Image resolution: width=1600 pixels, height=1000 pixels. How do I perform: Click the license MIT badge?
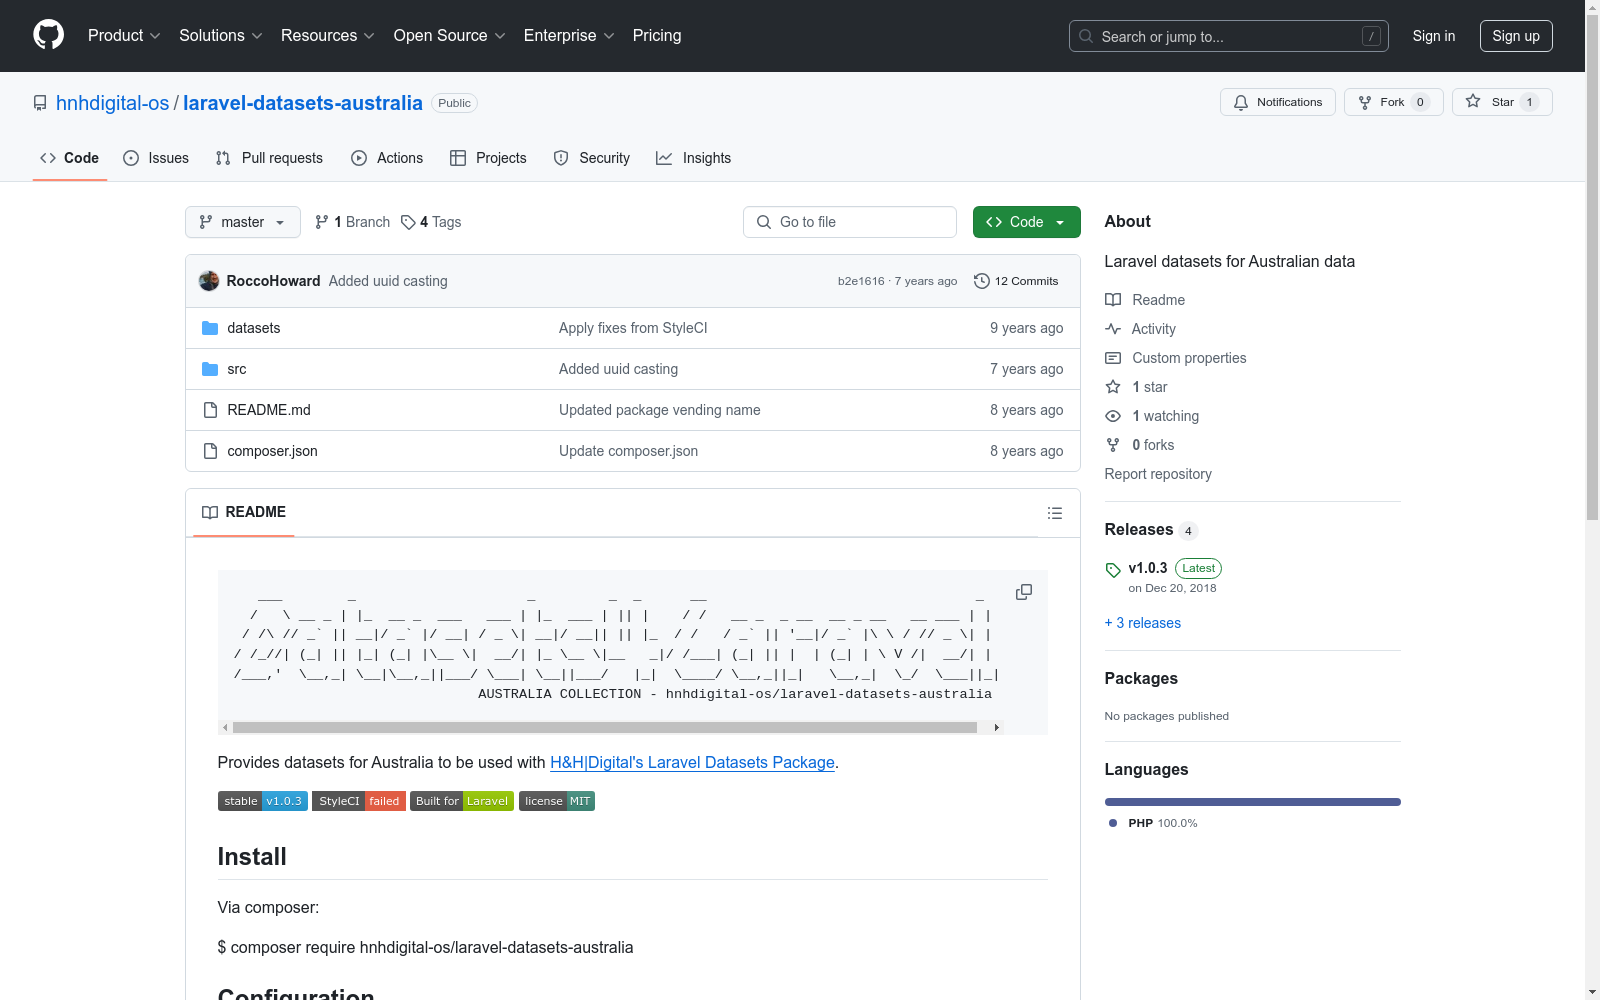tap(557, 801)
